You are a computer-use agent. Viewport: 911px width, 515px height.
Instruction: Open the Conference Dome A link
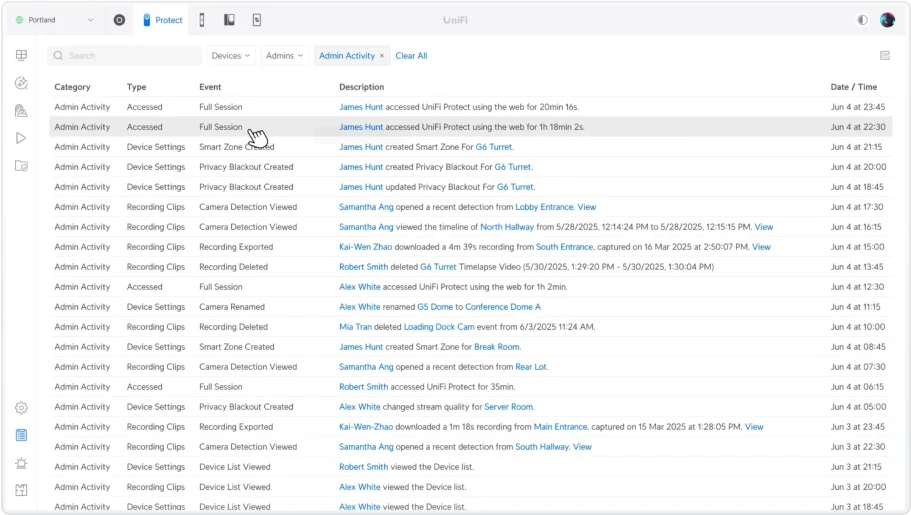pos(503,307)
